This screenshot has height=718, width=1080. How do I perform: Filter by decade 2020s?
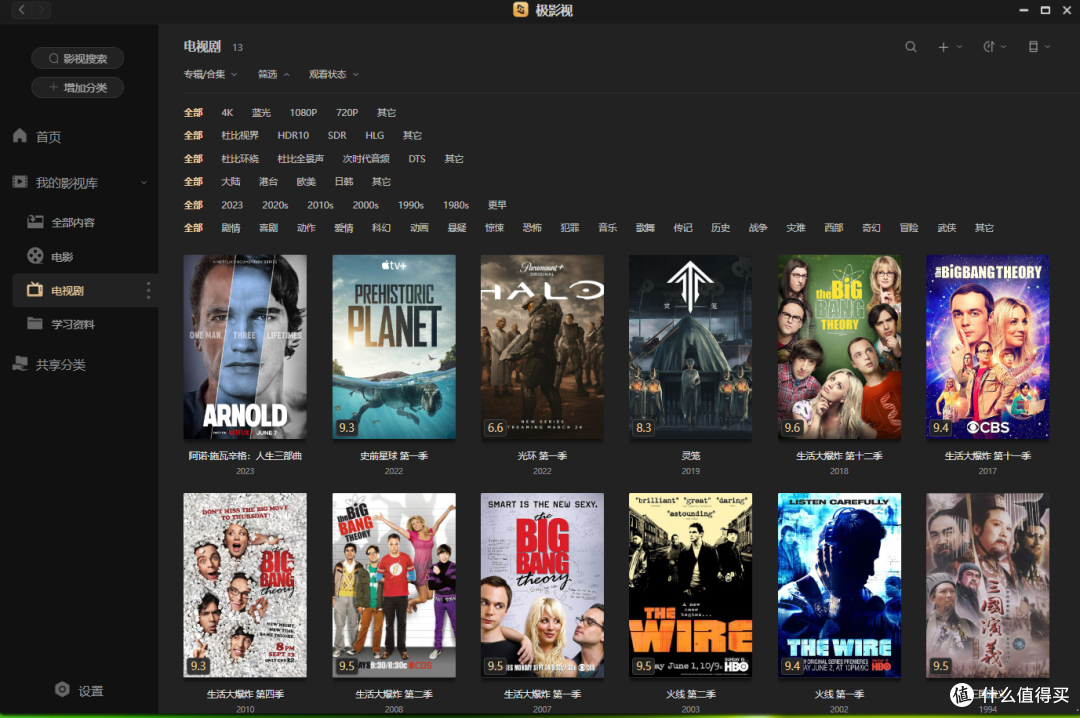275,205
